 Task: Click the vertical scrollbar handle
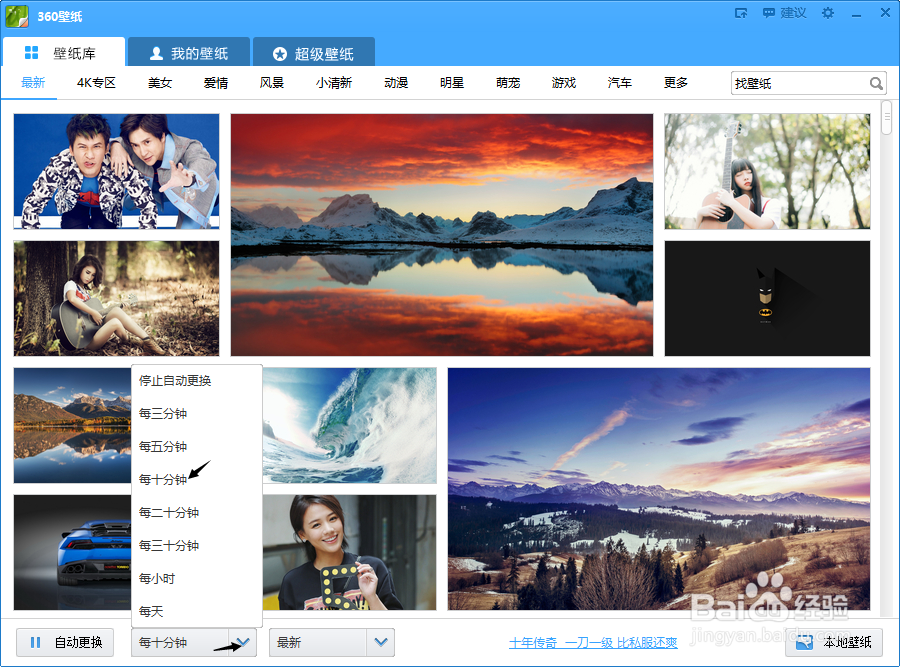coord(887,117)
